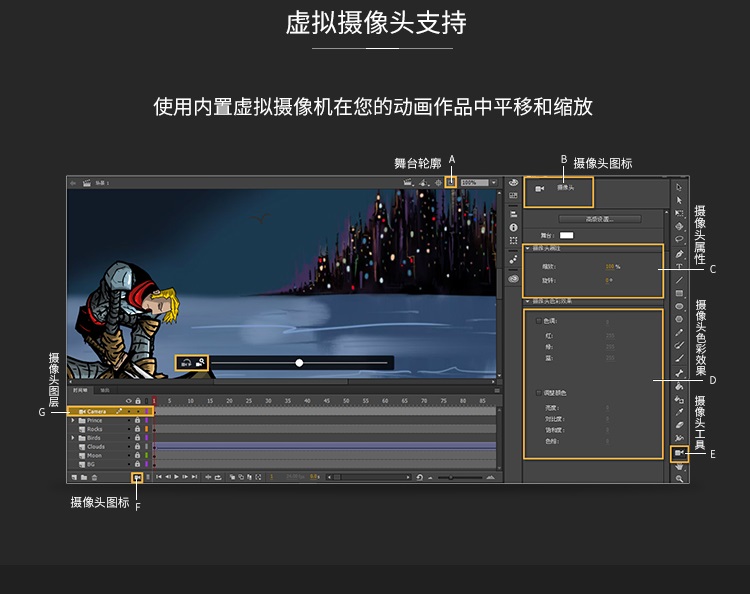The width and height of the screenshot is (750, 594).
Task: Click the camera zoom slider handle on stage
Action: point(299,363)
